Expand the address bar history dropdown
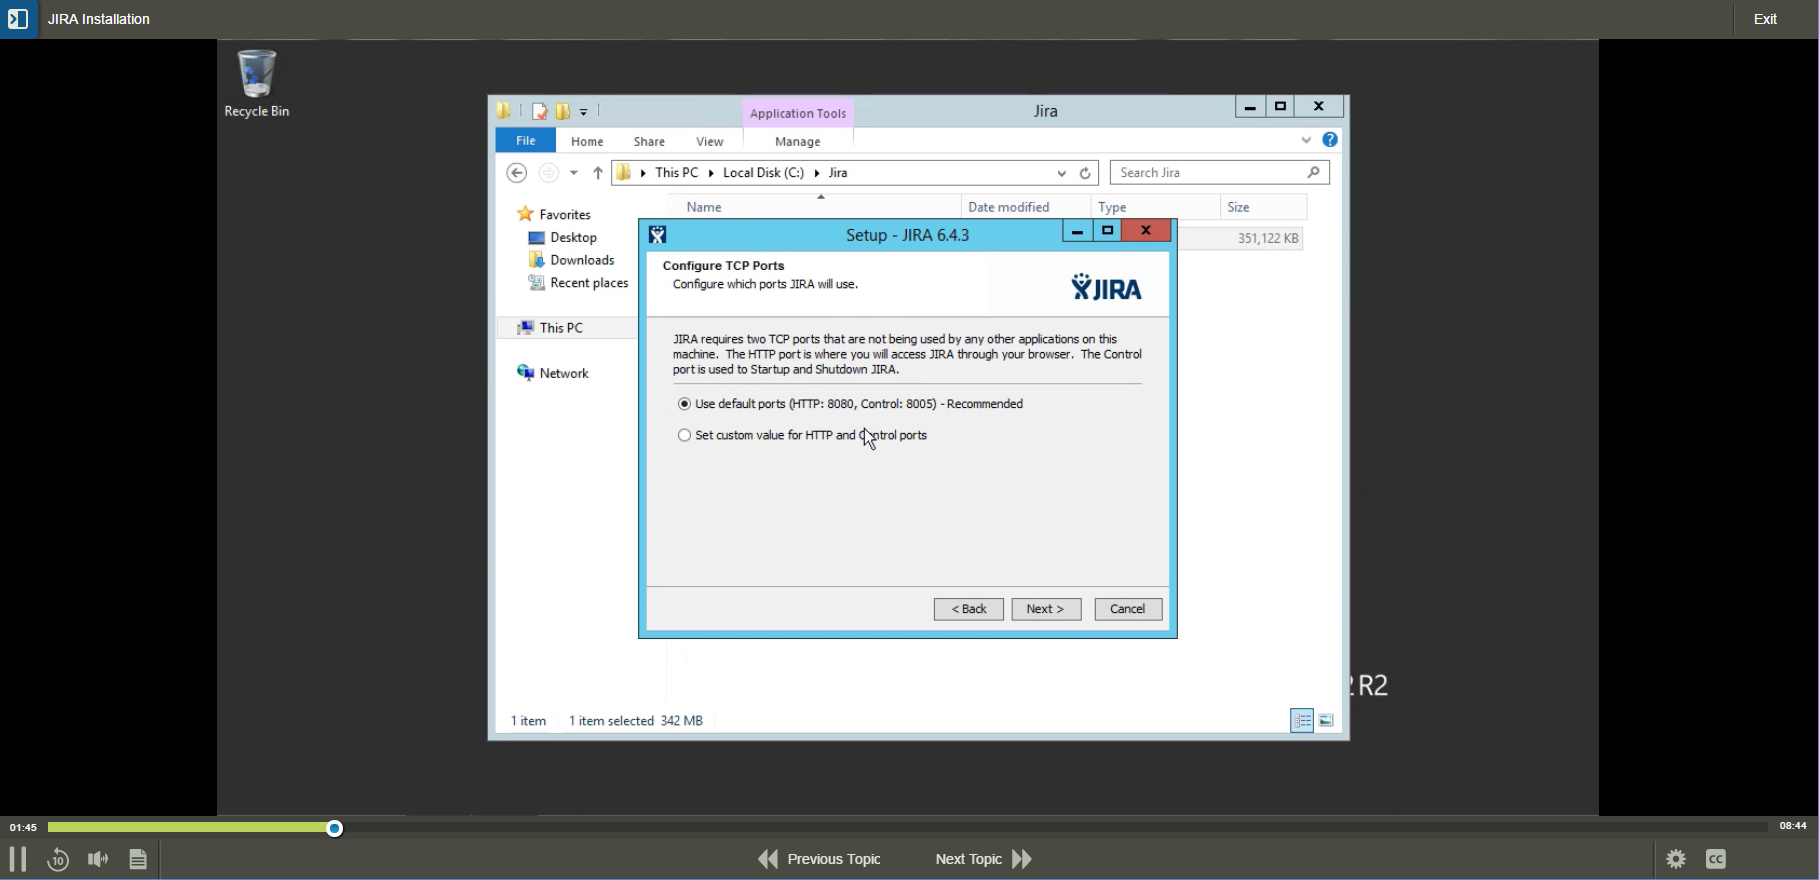This screenshot has height=880, width=1819. [1061, 173]
